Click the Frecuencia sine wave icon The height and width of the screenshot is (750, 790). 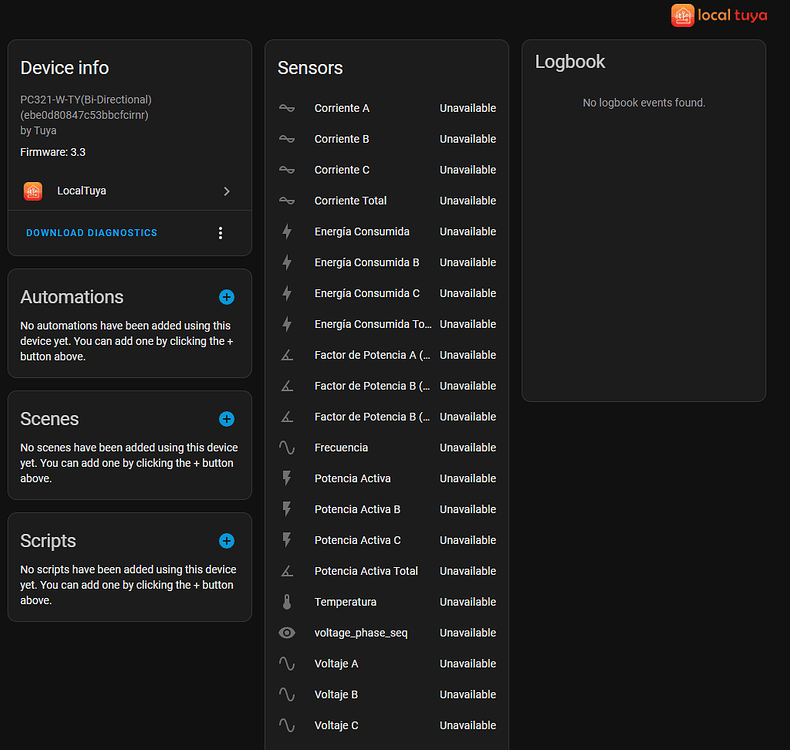coord(287,448)
